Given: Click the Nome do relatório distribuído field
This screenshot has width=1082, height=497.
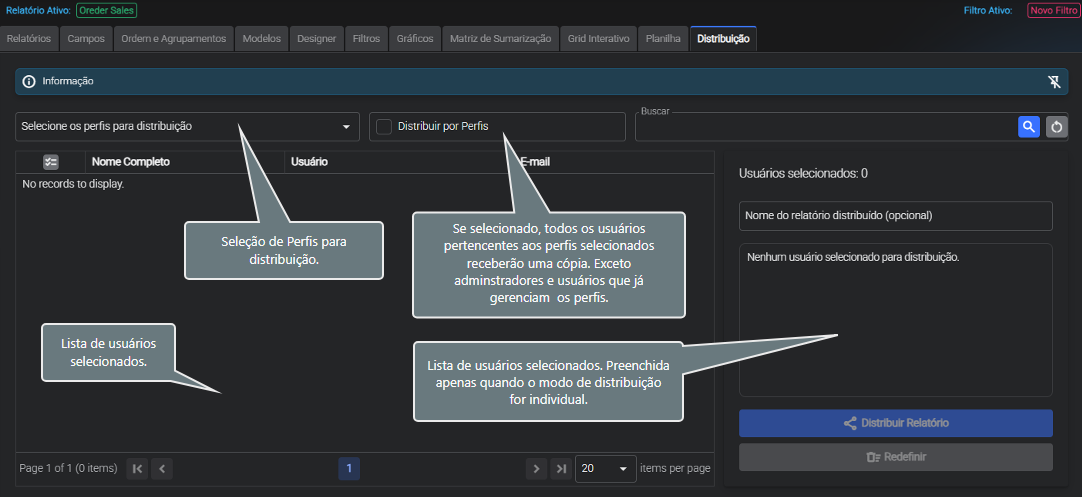Looking at the screenshot, I should coord(896,216).
